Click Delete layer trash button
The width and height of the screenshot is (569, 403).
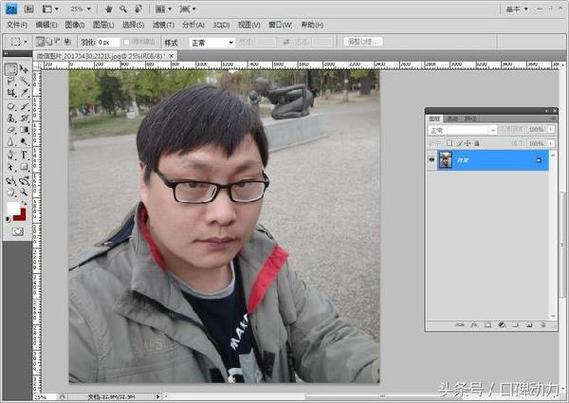tap(543, 325)
